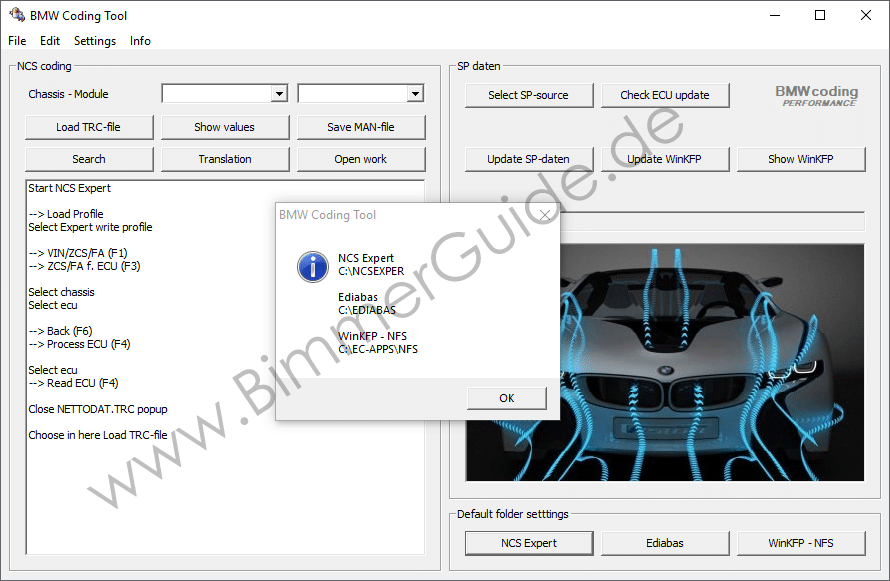The height and width of the screenshot is (581, 890).
Task: Click OK in the info dialog
Action: pos(506,398)
